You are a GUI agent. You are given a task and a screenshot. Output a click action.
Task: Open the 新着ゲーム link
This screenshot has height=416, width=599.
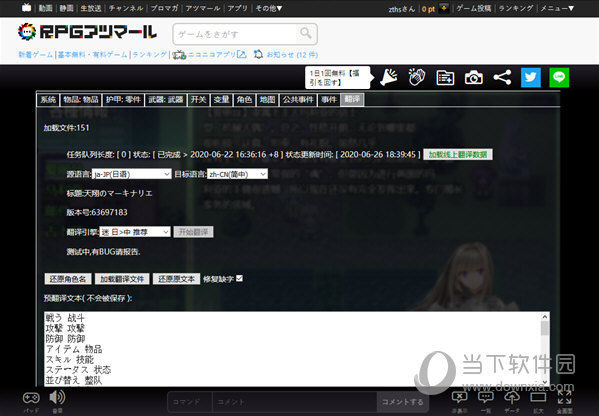(x=36, y=55)
